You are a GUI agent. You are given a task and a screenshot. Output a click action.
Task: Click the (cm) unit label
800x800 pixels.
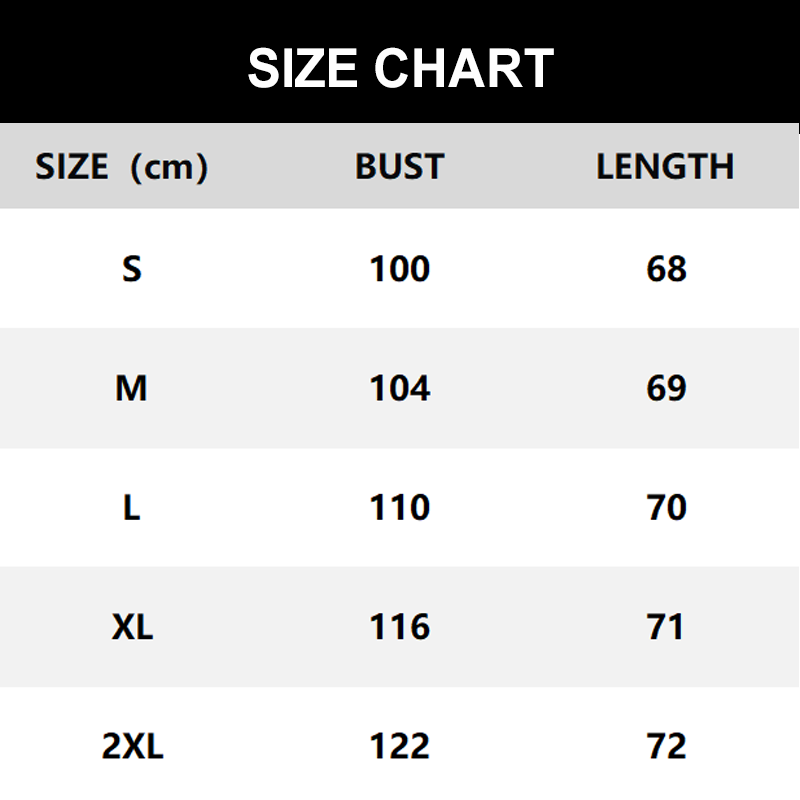[169, 166]
